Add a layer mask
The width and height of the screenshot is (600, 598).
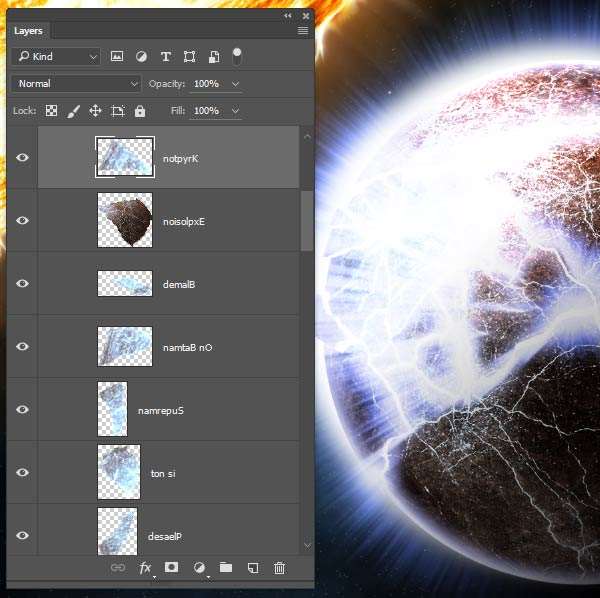pyautogui.click(x=172, y=568)
